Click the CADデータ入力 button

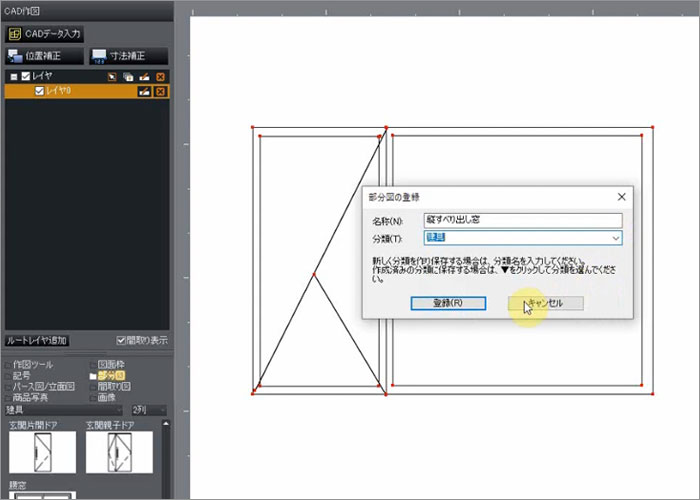click(44, 34)
